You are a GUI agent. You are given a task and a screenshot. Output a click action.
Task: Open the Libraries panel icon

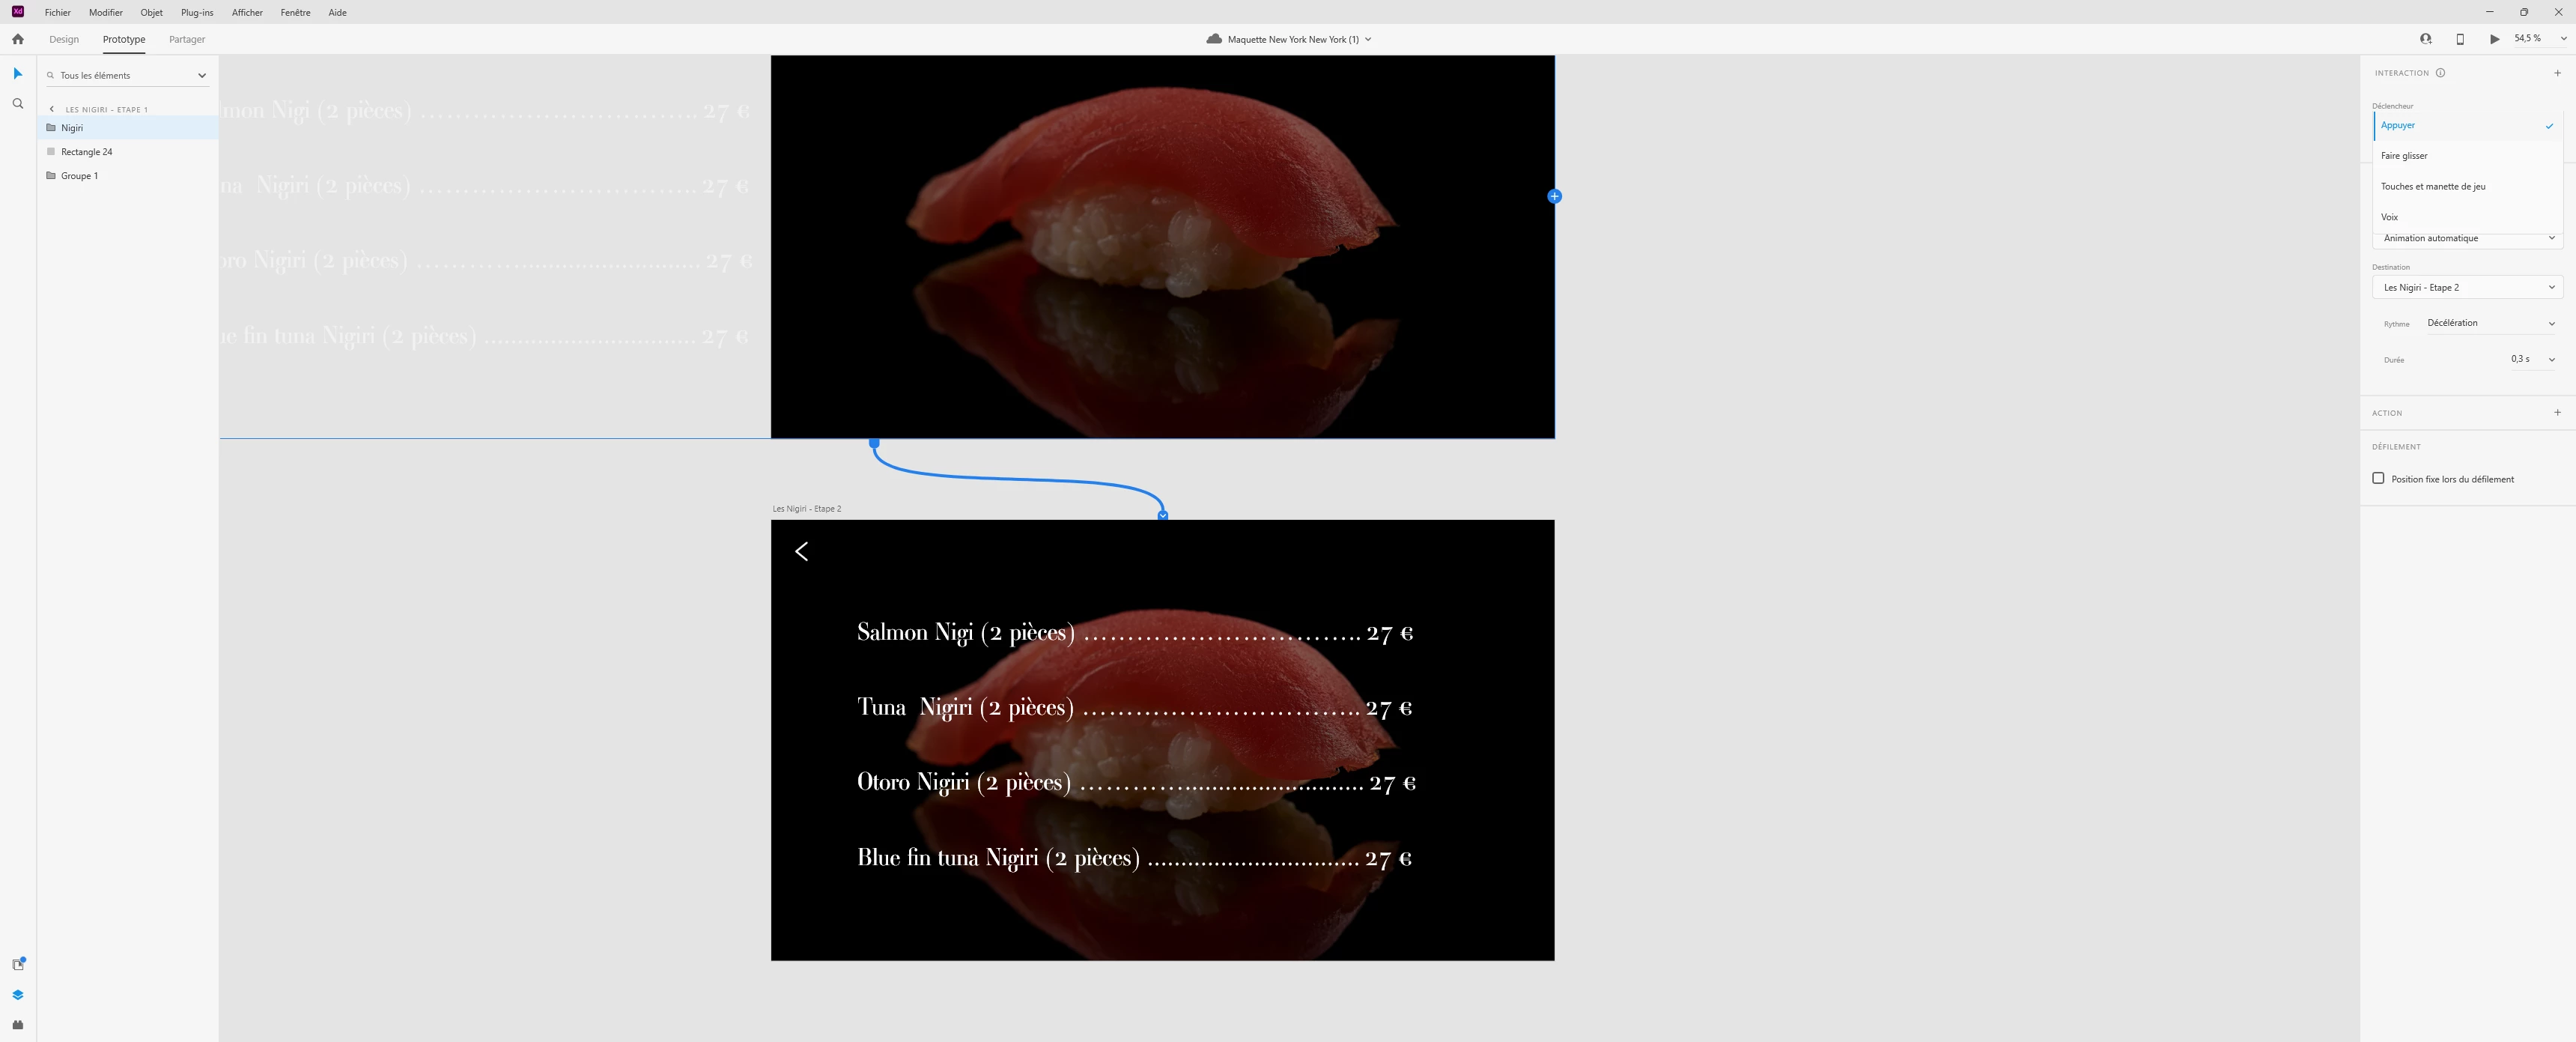17,964
